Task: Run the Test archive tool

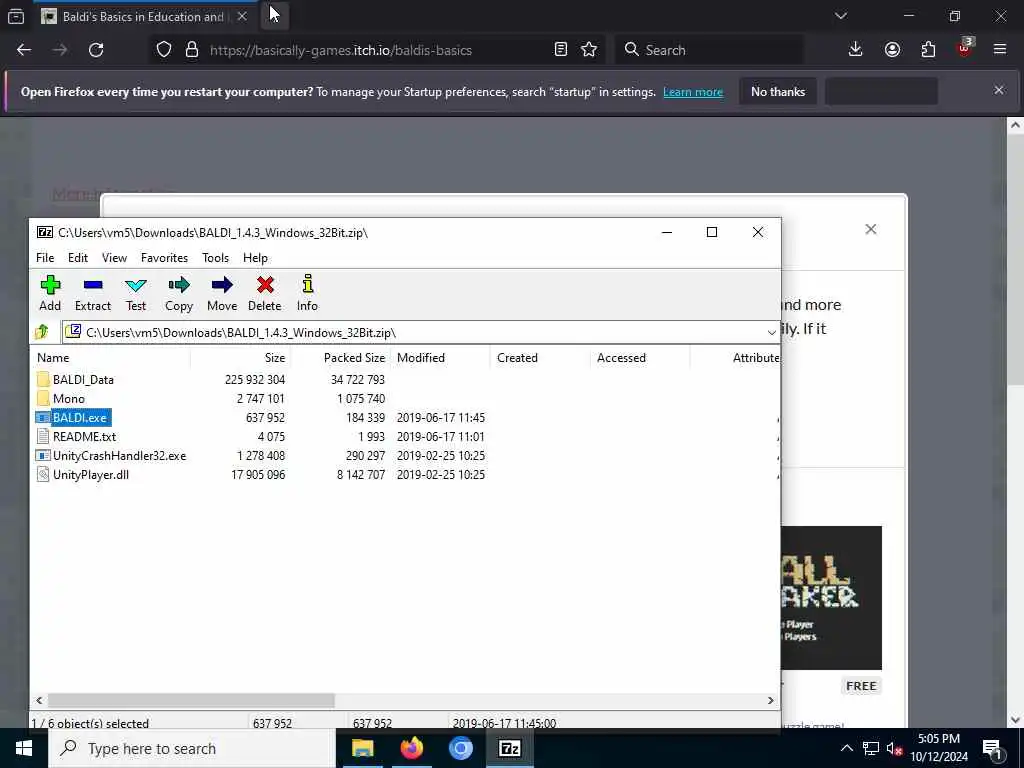Action: [136, 293]
